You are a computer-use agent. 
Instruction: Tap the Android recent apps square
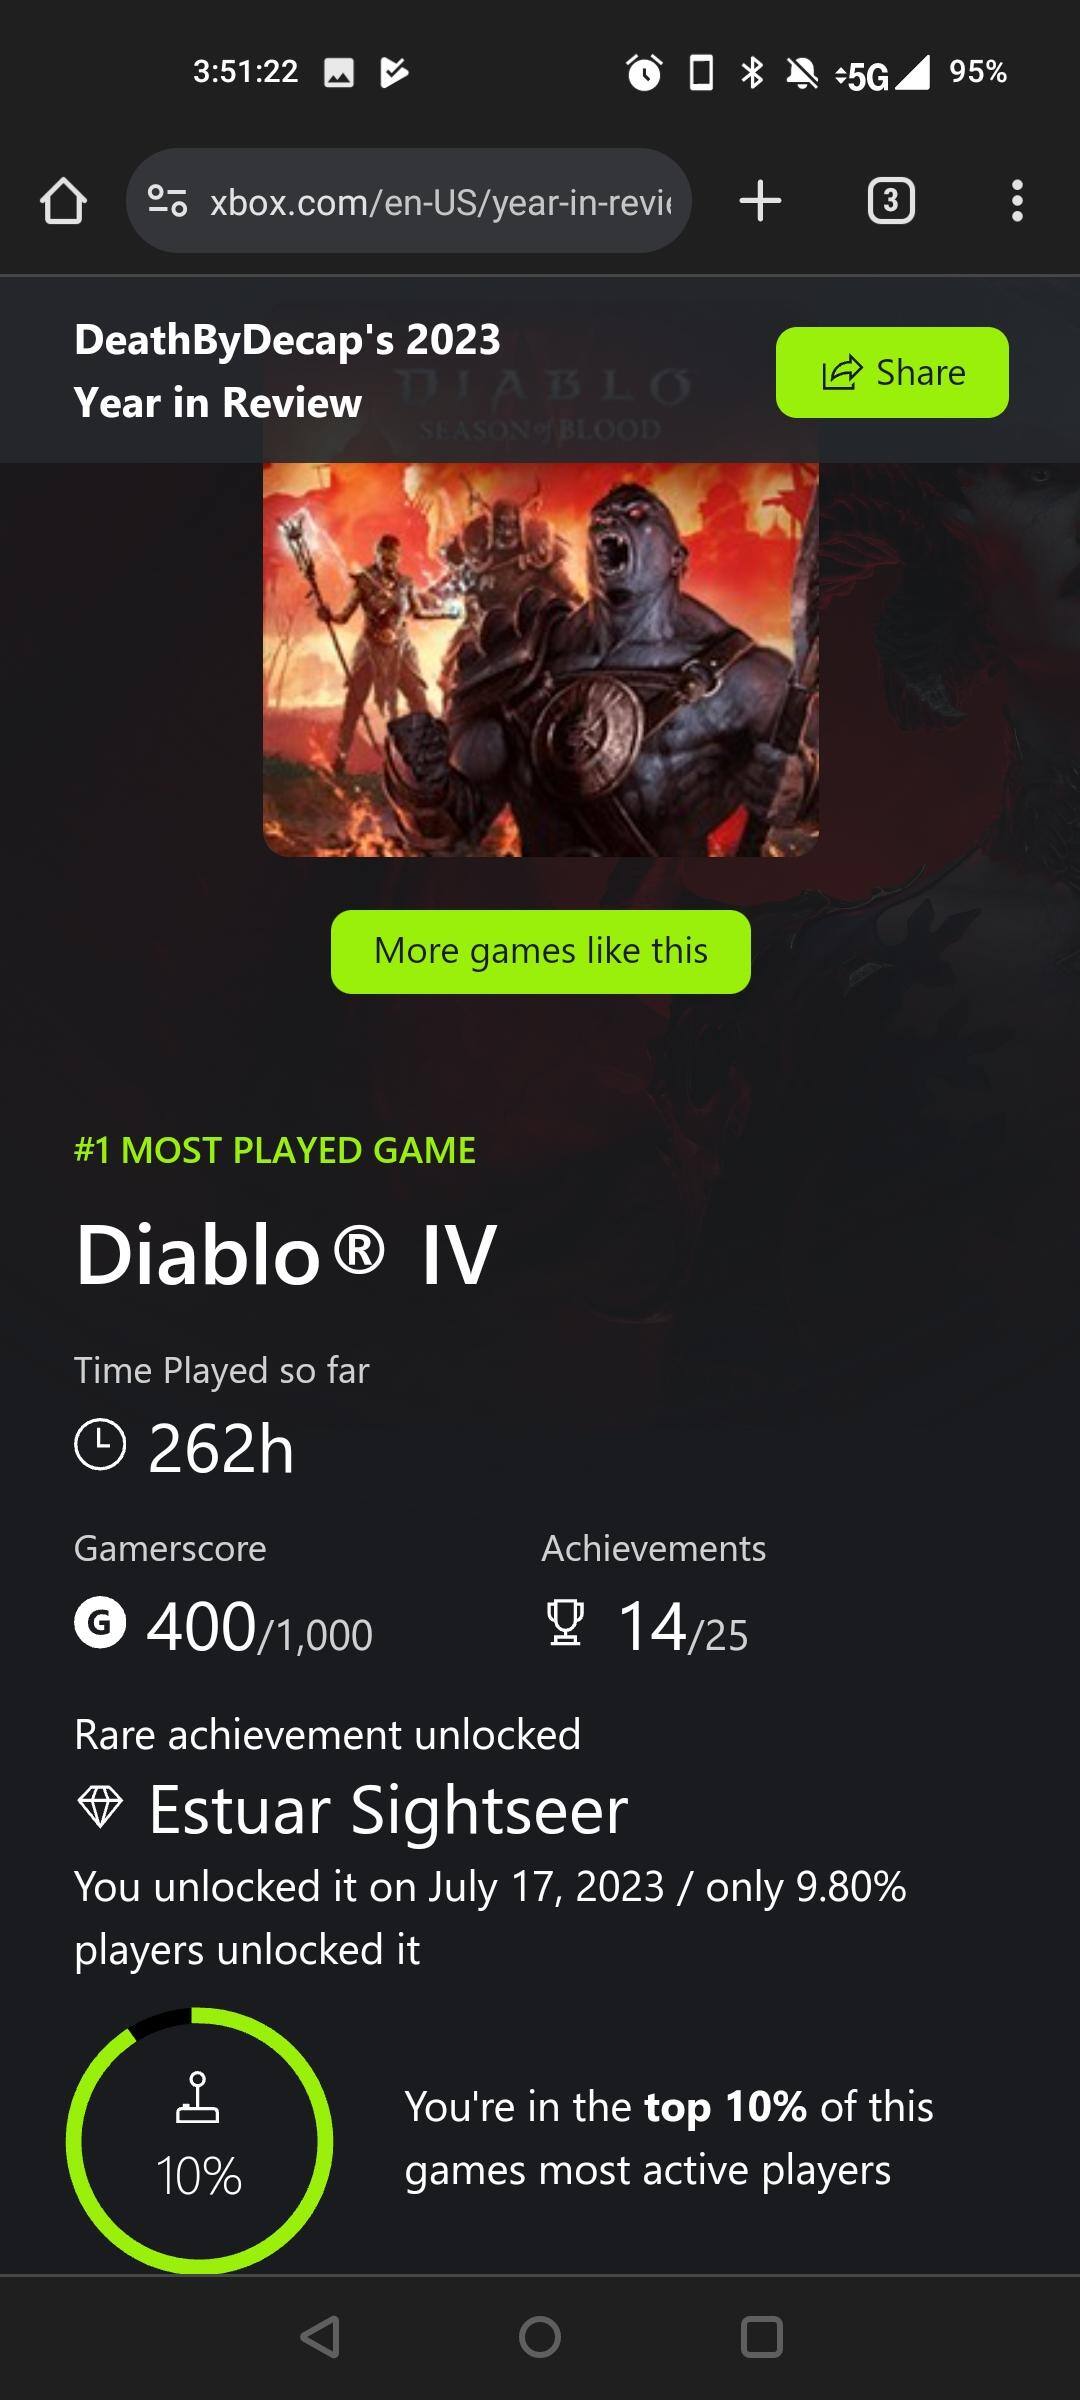pos(761,2337)
